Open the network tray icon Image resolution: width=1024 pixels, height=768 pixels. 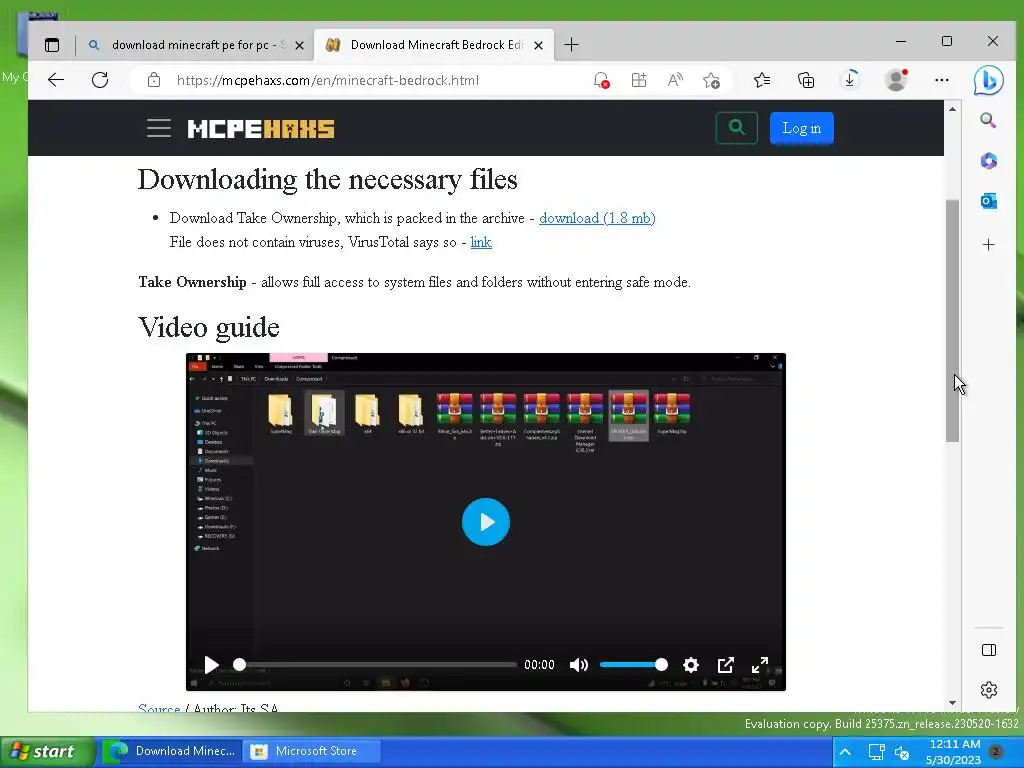click(x=876, y=752)
